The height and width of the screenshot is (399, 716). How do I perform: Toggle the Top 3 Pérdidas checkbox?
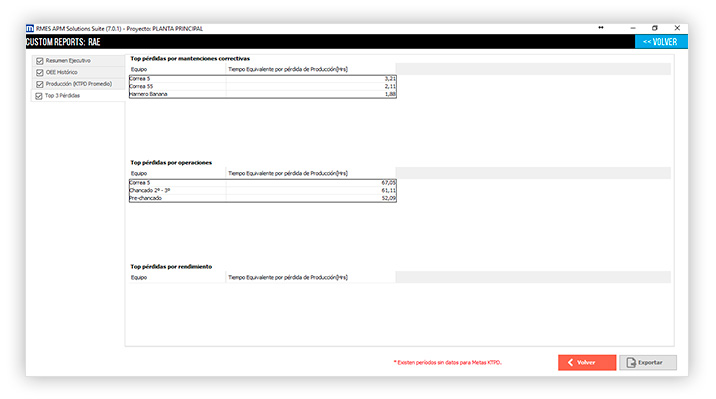tap(39, 96)
